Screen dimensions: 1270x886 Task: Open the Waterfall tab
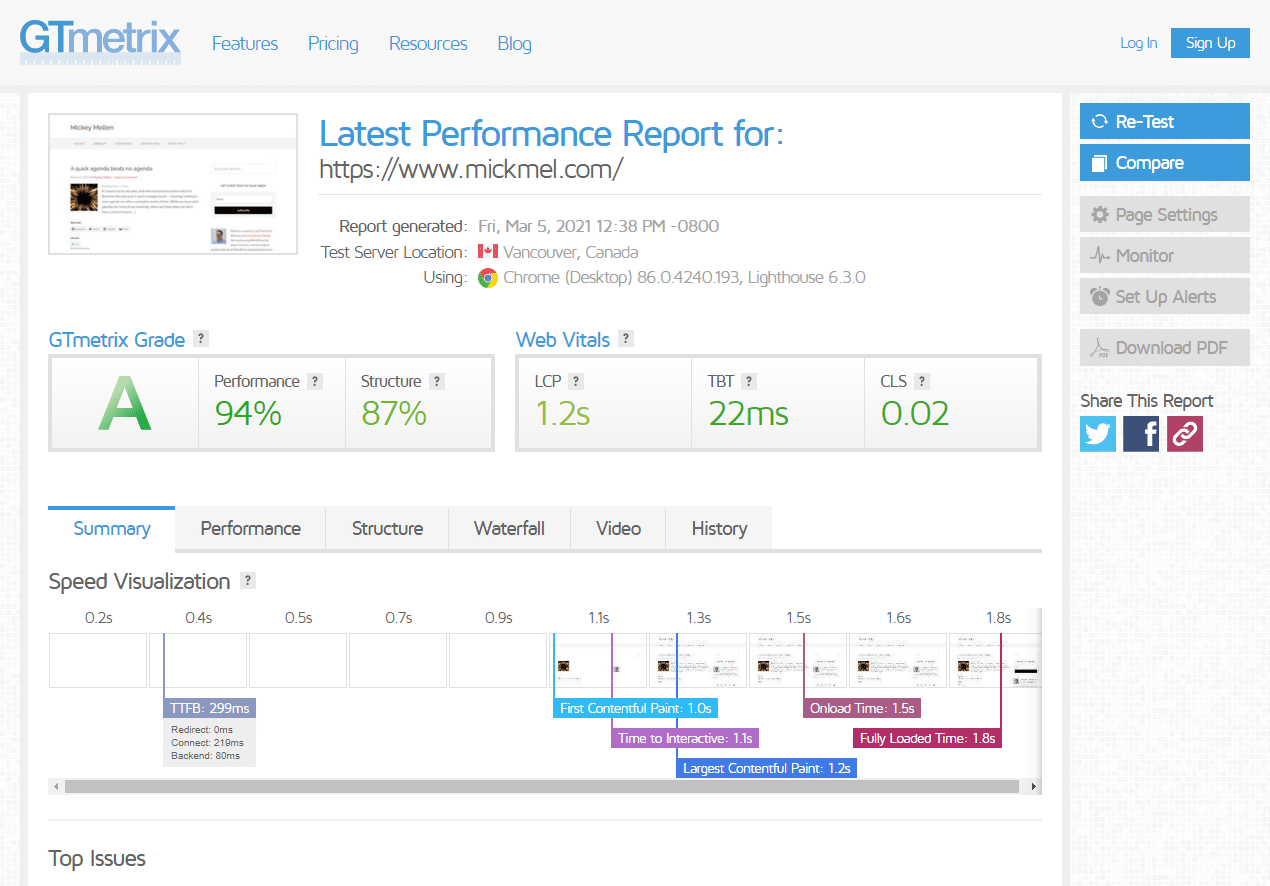click(509, 528)
